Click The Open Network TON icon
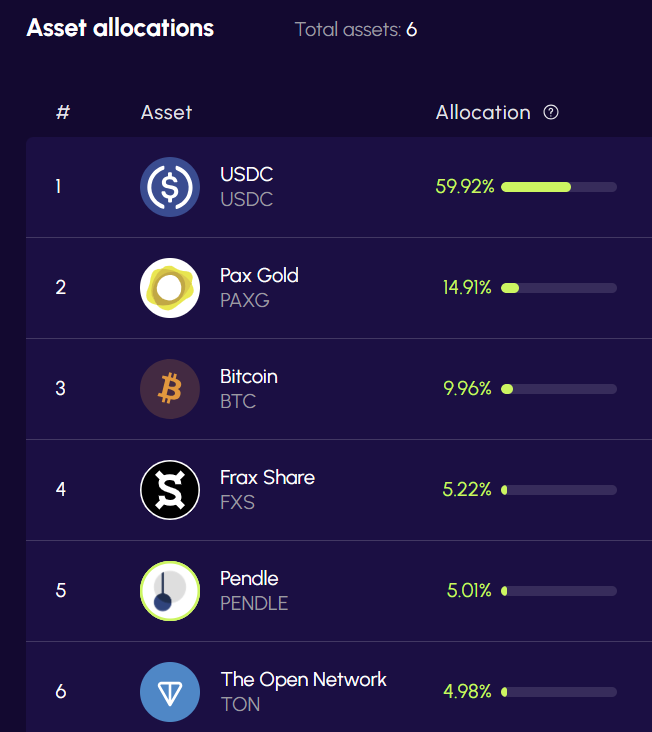Viewport: 652px width, 732px height. tap(170, 692)
